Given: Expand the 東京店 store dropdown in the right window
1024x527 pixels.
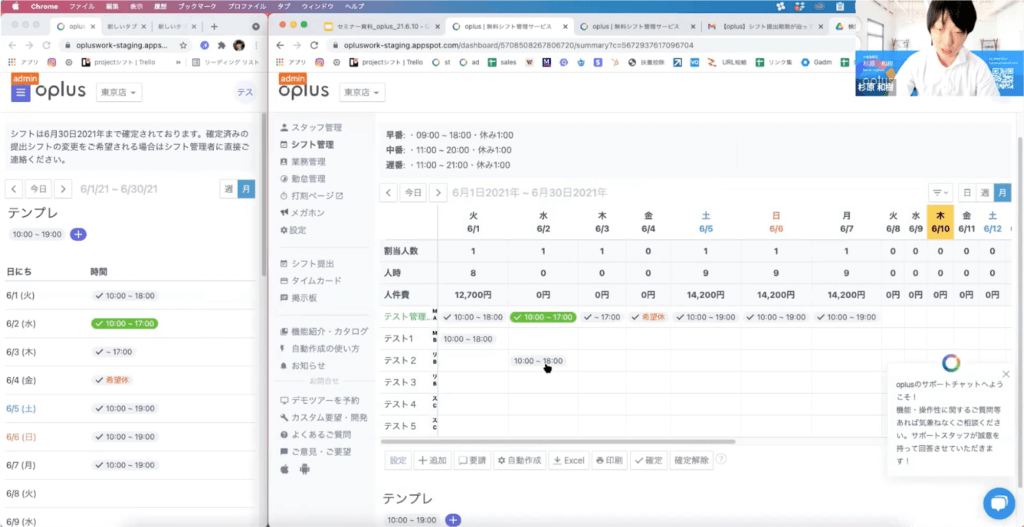Looking at the screenshot, I should [364, 92].
